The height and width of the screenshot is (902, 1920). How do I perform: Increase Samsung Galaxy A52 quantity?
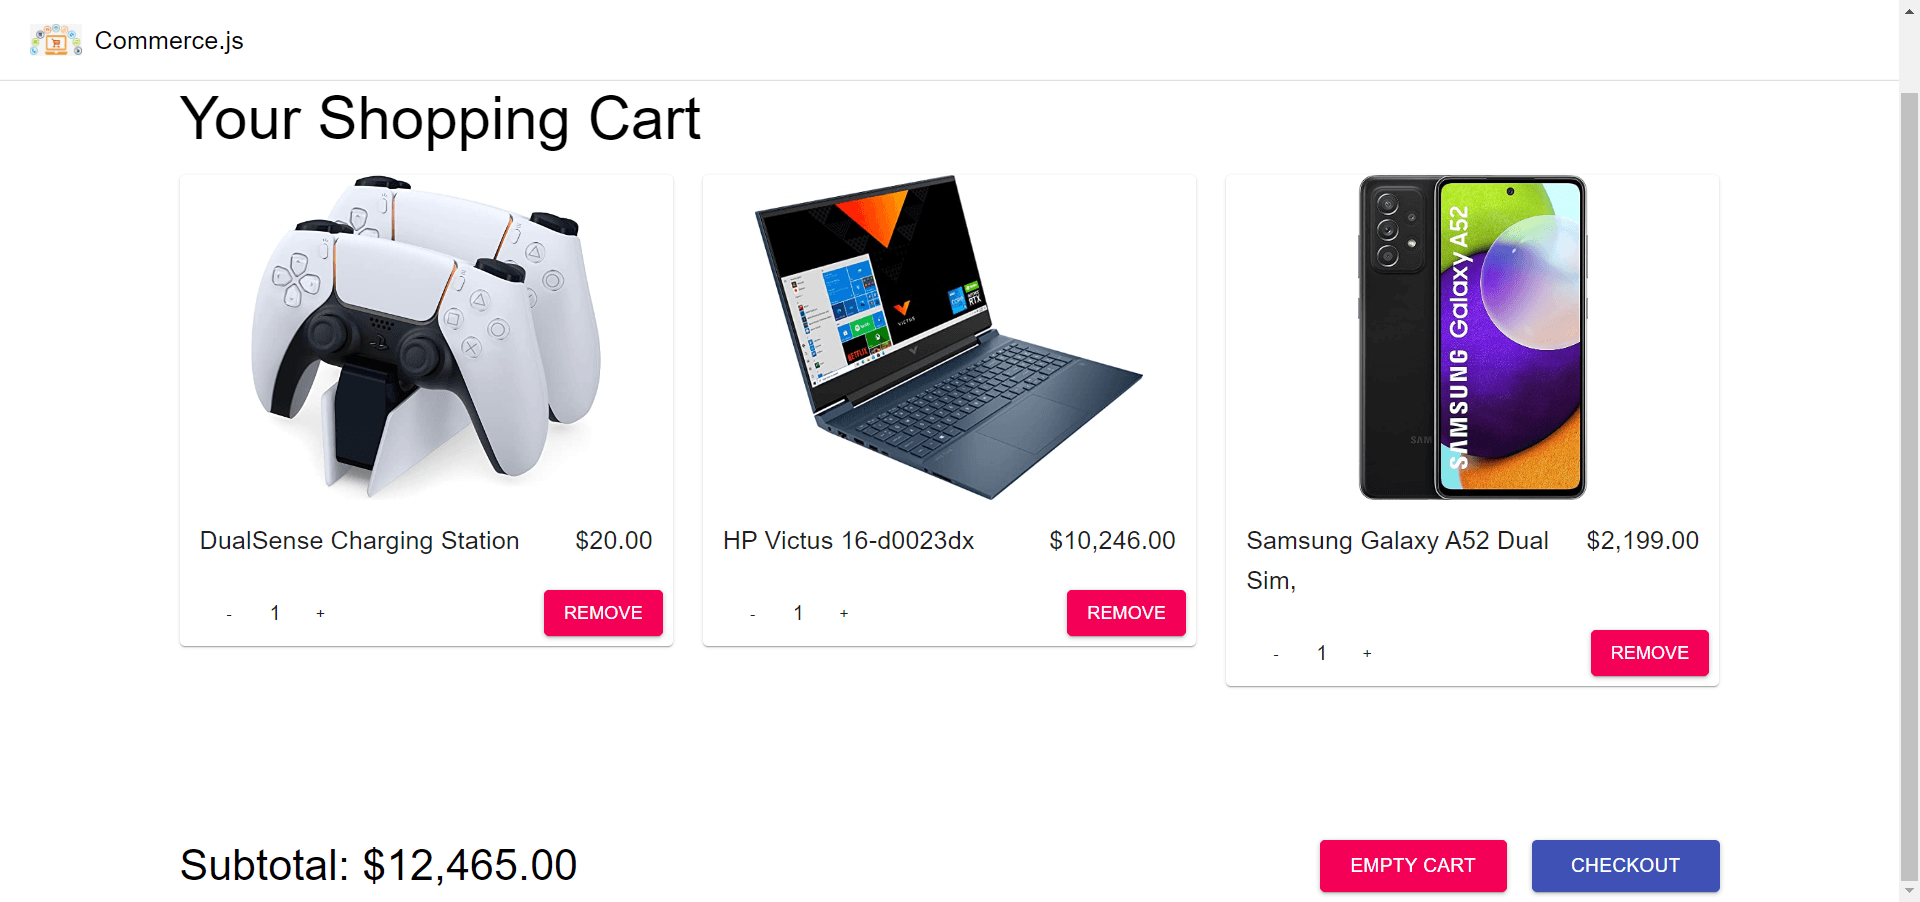[x=1367, y=653]
